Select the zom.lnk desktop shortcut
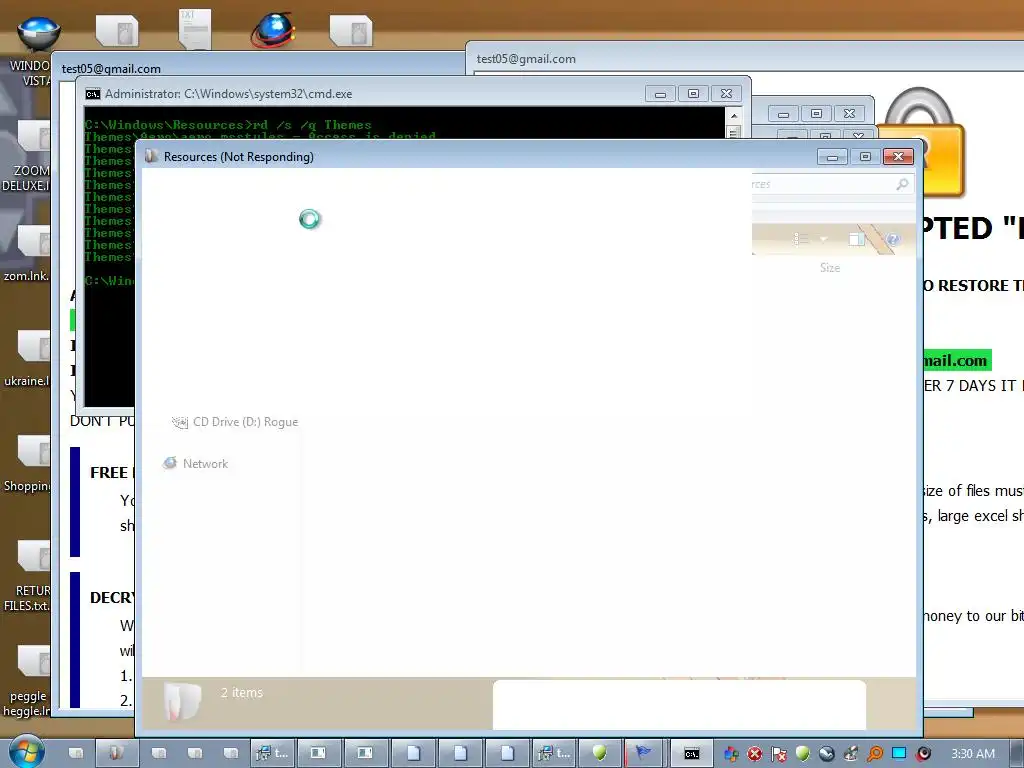1024x768 pixels. tap(26, 255)
